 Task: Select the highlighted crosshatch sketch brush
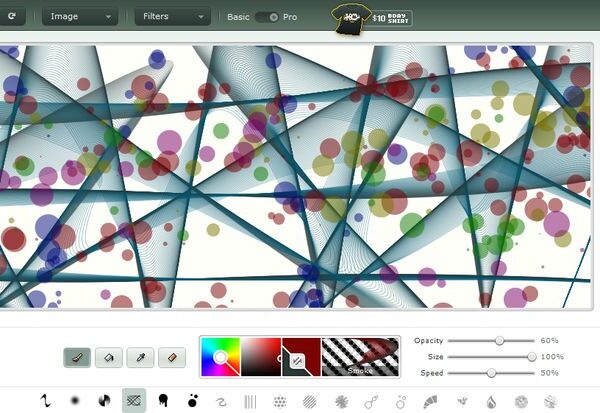(x=133, y=401)
